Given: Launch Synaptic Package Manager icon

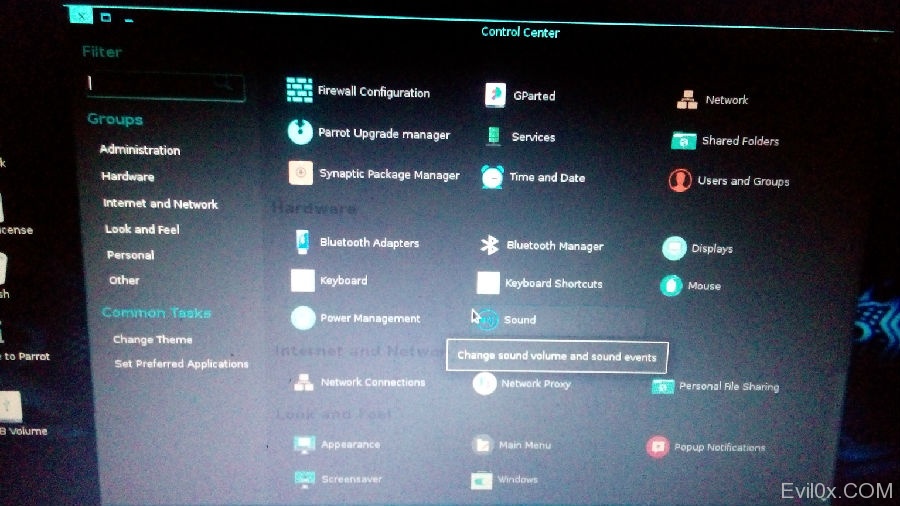Looking at the screenshot, I should pyautogui.click(x=301, y=173).
